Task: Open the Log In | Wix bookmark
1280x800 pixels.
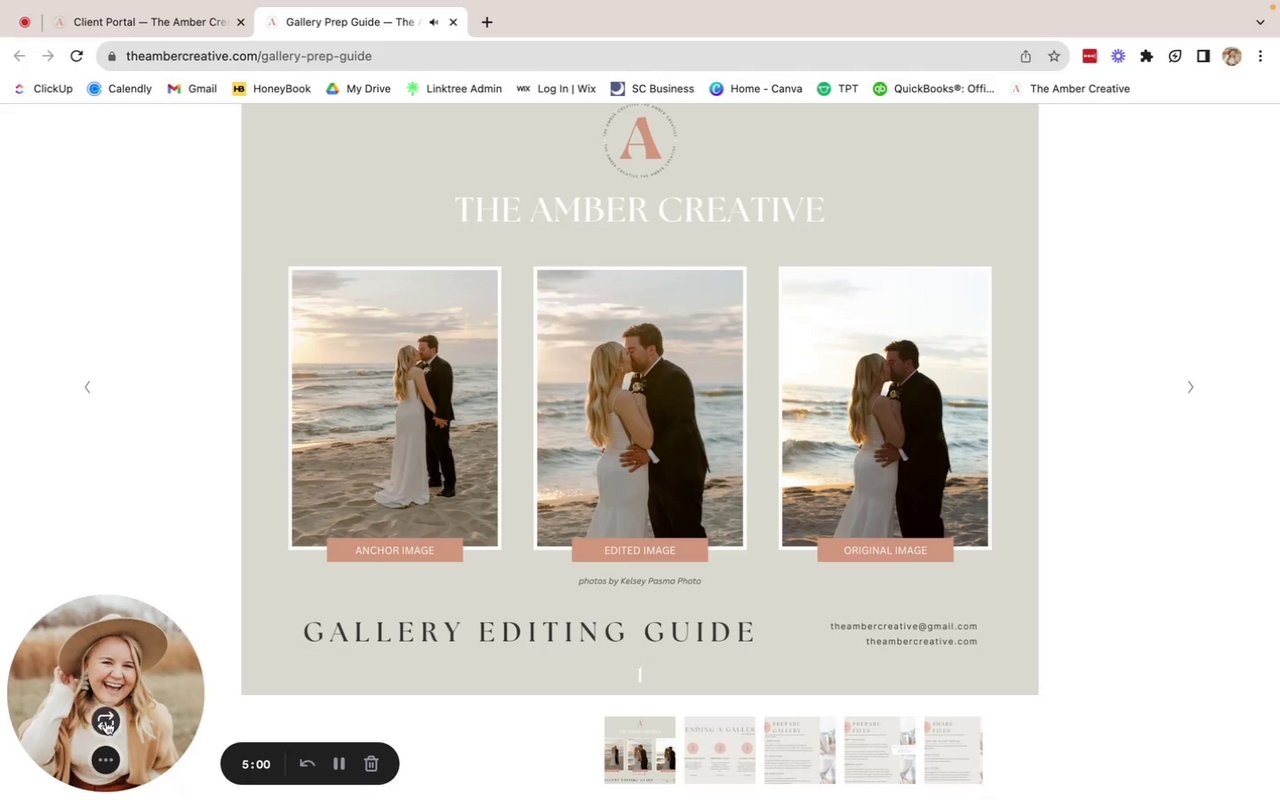Action: [556, 89]
